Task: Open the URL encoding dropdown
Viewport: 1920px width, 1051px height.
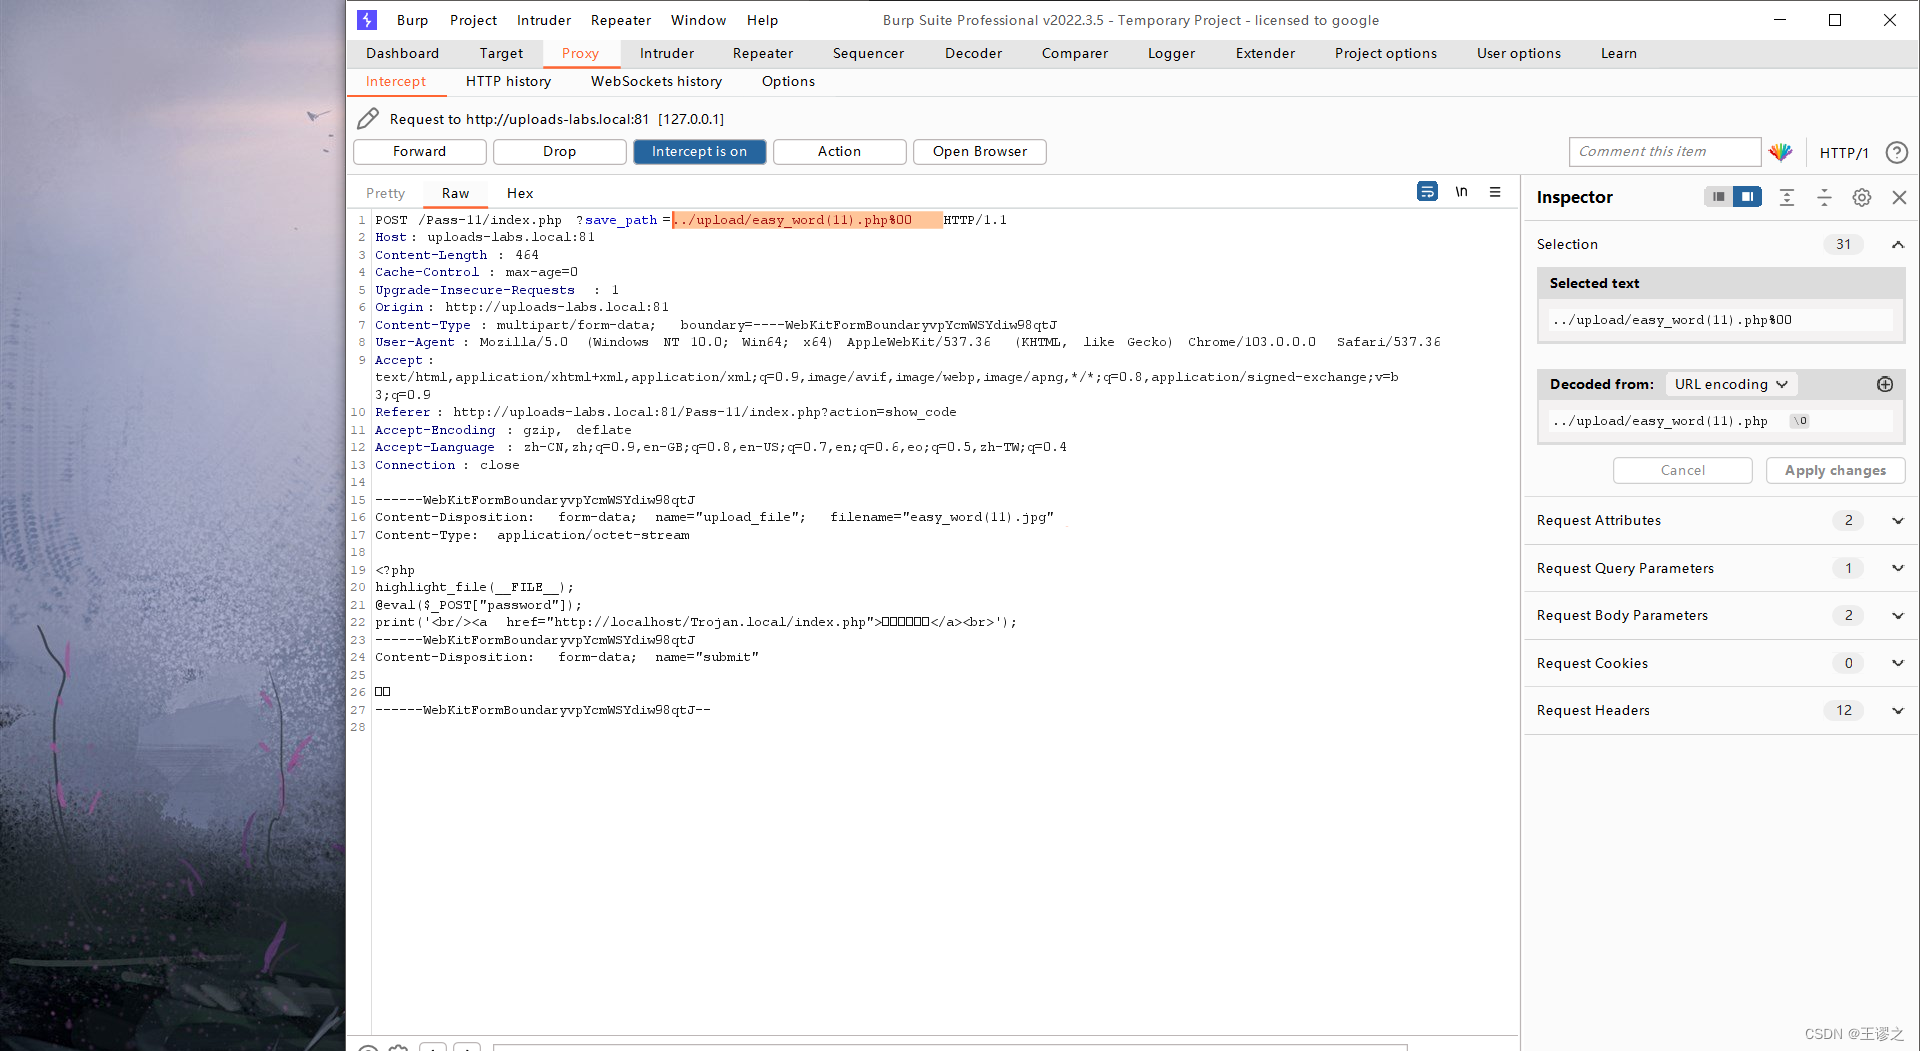Action: 1731,384
